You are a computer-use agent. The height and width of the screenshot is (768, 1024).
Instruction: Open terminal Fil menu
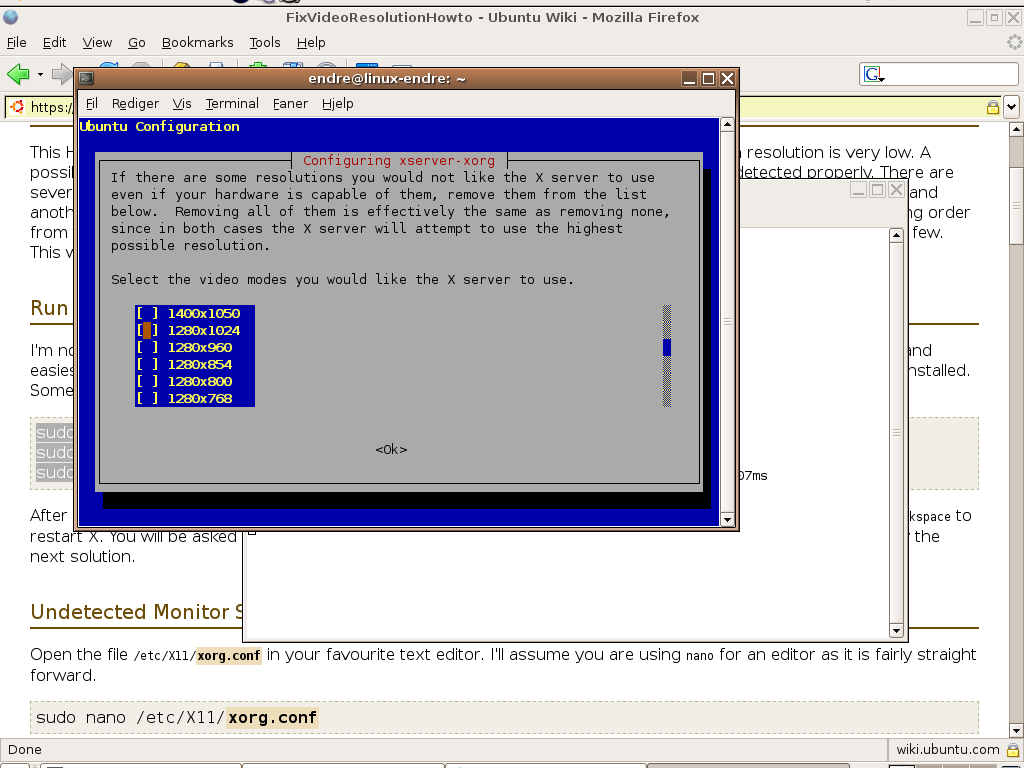(91, 103)
